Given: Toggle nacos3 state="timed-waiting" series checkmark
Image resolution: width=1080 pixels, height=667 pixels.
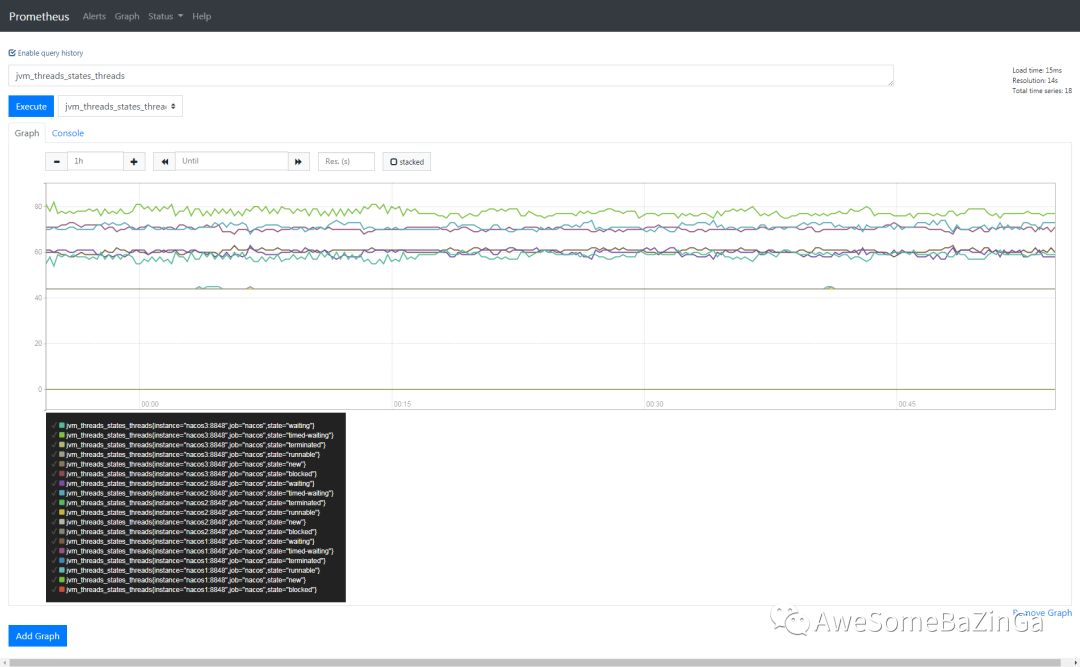Looking at the screenshot, I should (x=54, y=435).
